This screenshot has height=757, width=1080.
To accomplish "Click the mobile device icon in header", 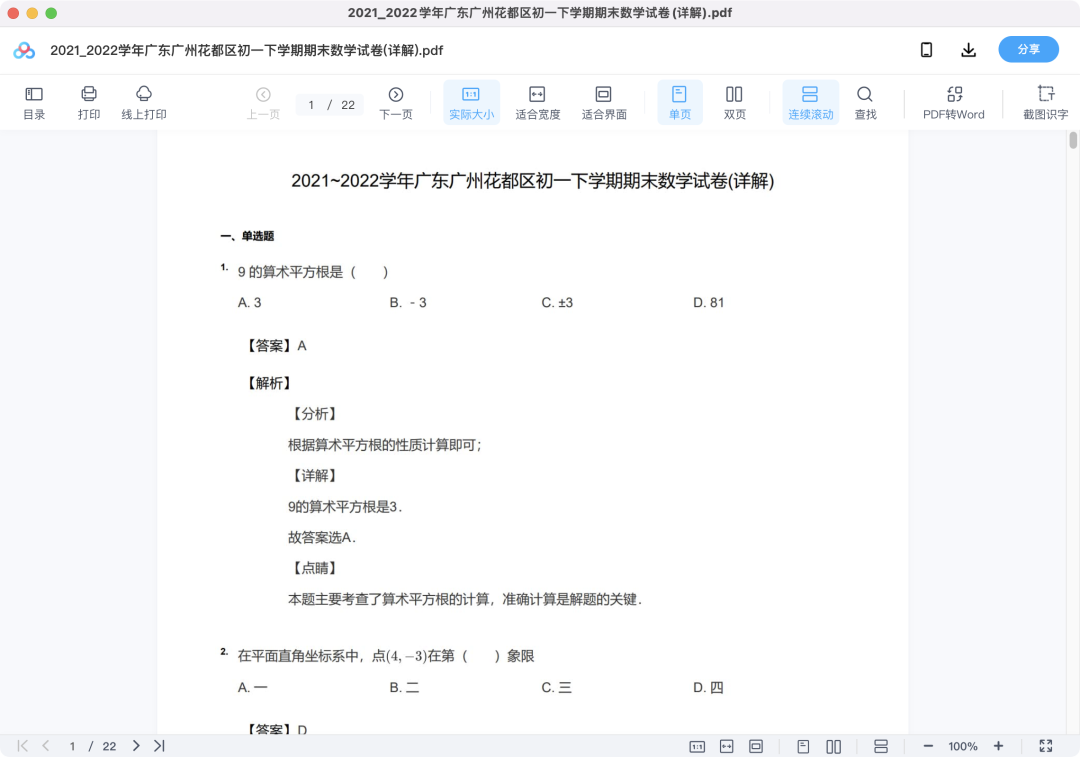I will (x=926, y=50).
